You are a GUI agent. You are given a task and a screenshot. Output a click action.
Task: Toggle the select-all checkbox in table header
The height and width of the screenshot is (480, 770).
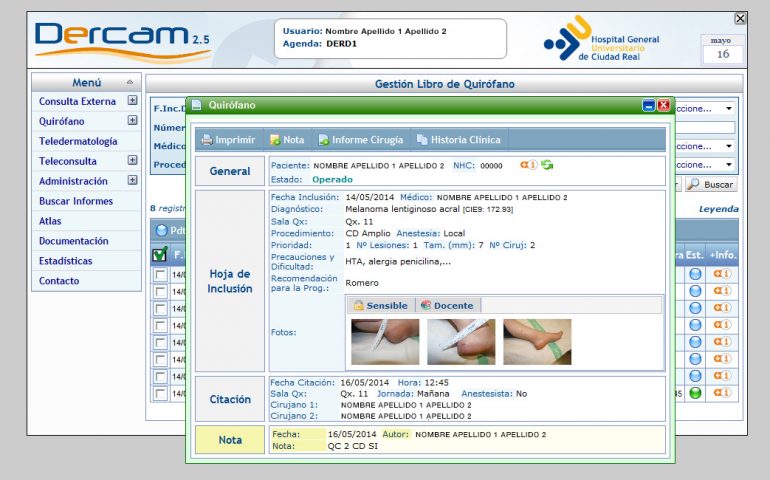tap(160, 255)
